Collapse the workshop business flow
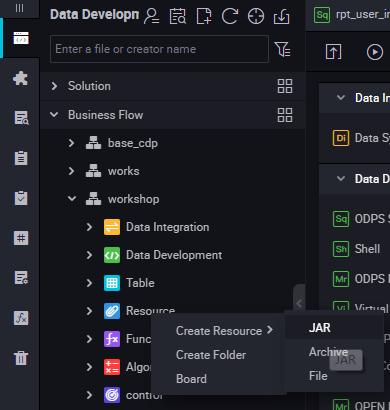Image resolution: width=390 pixels, height=410 pixels. (72, 199)
